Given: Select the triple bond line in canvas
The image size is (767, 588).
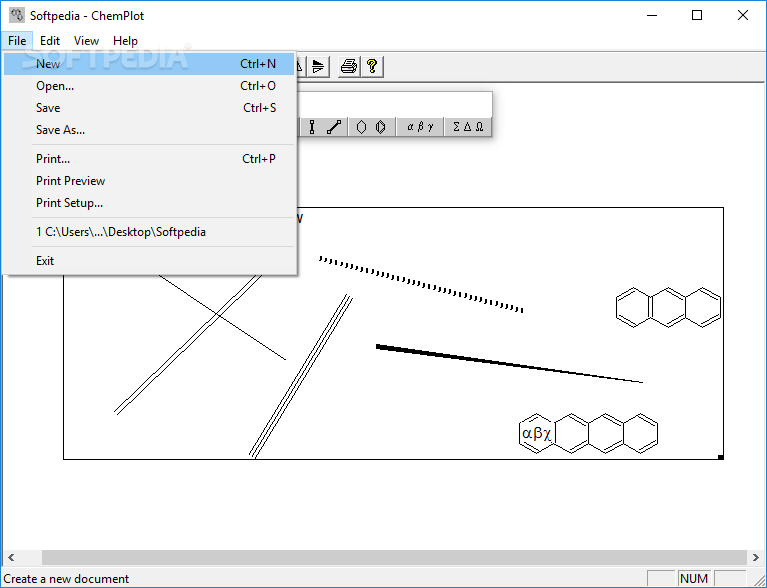Looking at the screenshot, I should click(301, 376).
